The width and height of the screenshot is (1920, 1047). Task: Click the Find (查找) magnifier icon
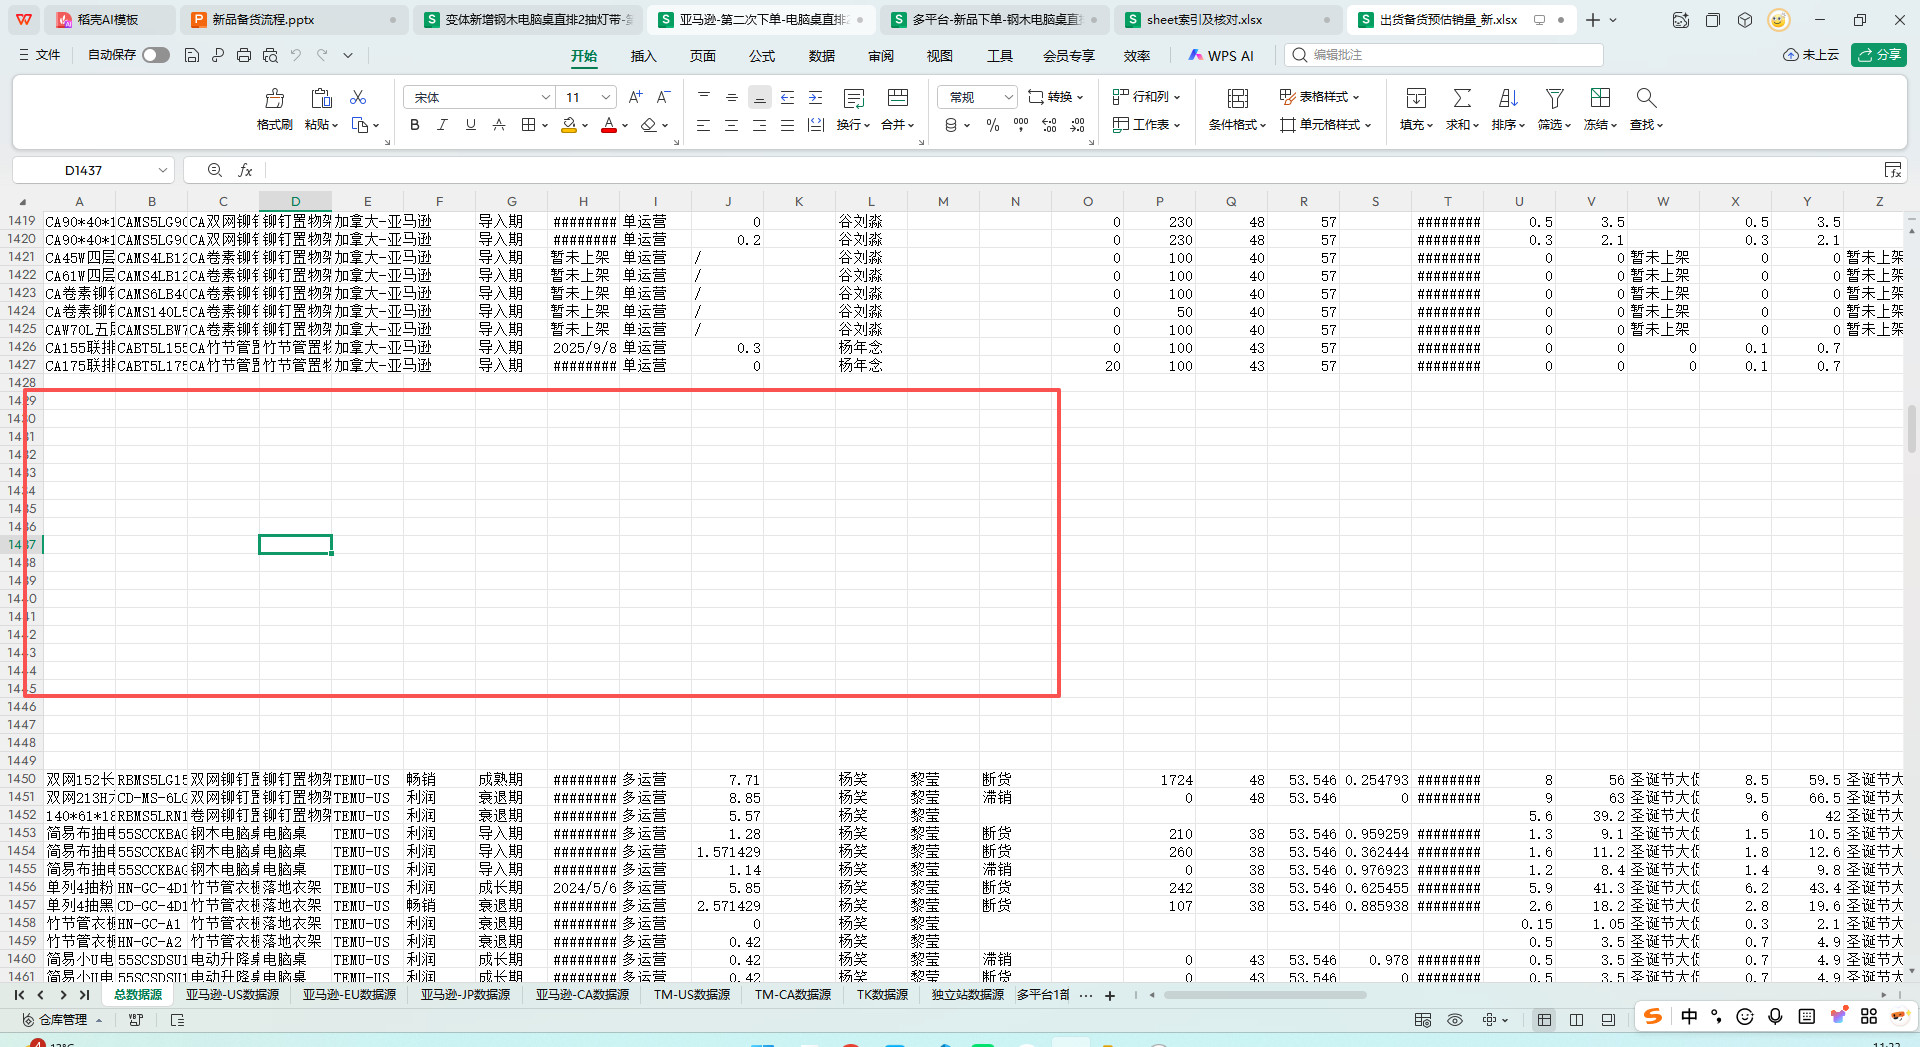coord(1646,98)
